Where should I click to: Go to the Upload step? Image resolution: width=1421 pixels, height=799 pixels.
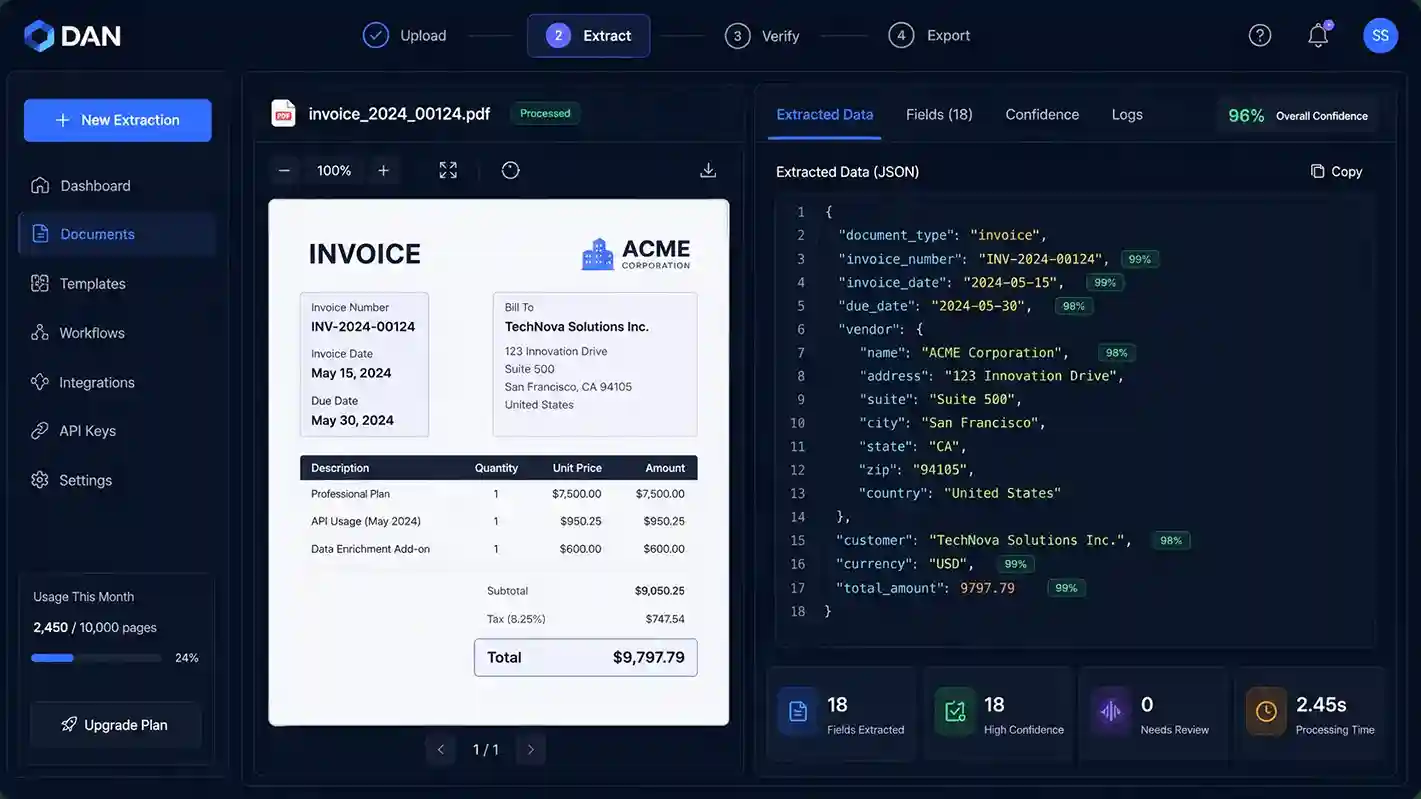point(405,36)
